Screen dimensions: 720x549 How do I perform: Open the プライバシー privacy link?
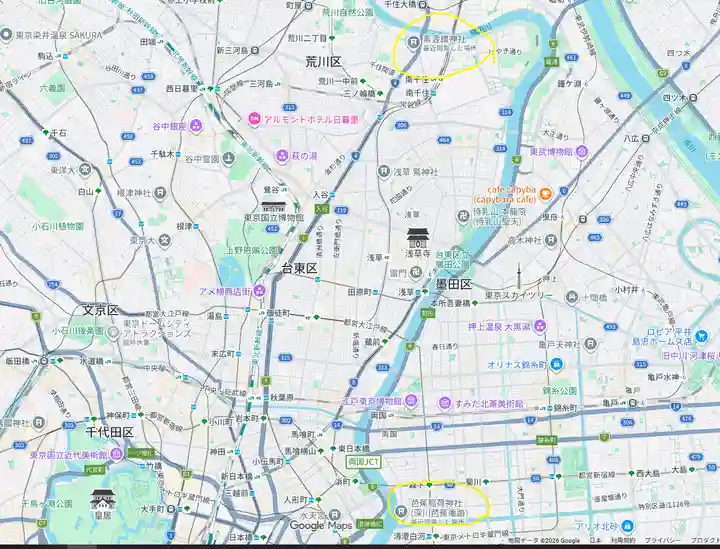664,540
